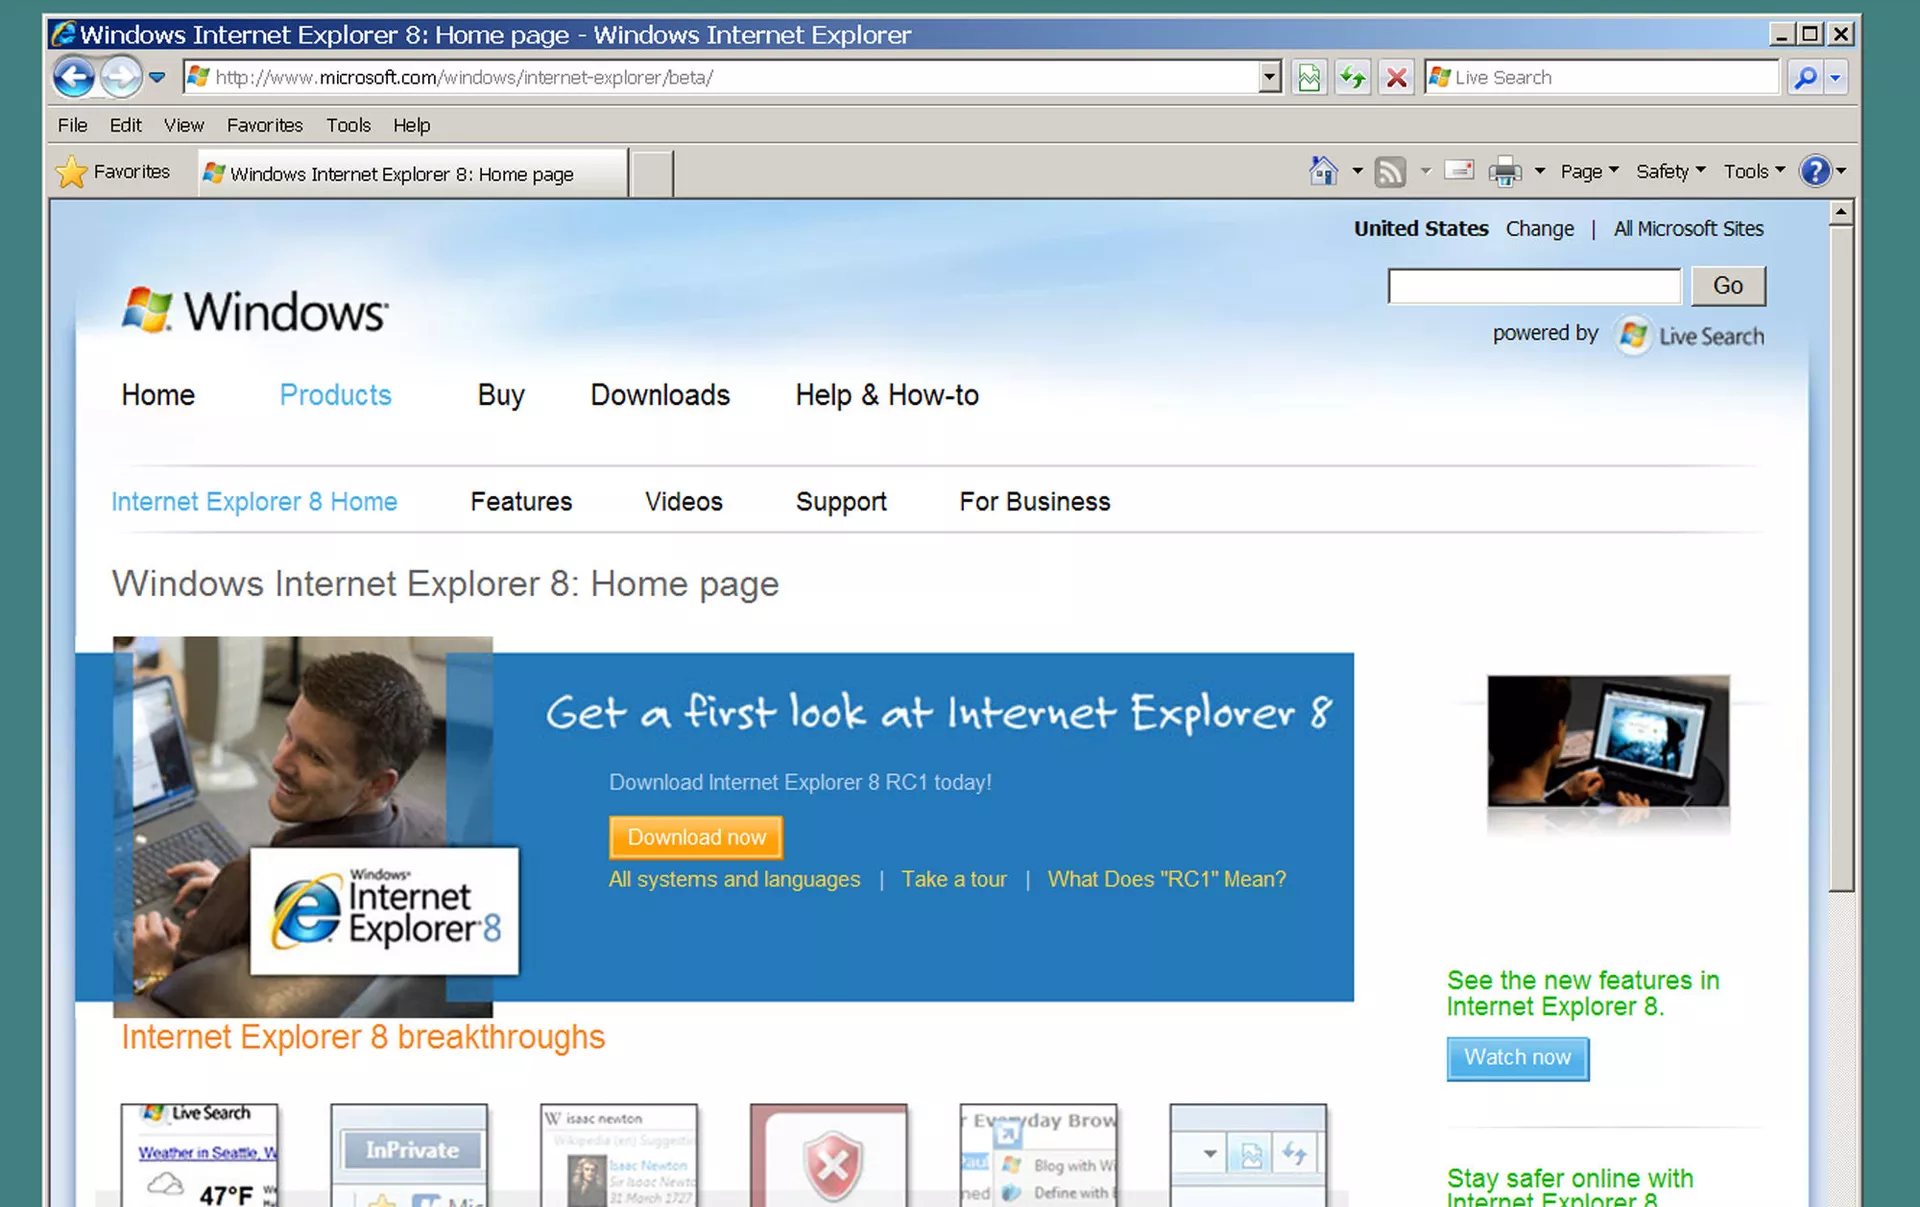This screenshot has height=1207, width=1920.
Task: Open All systems and languages link
Action: tap(734, 879)
